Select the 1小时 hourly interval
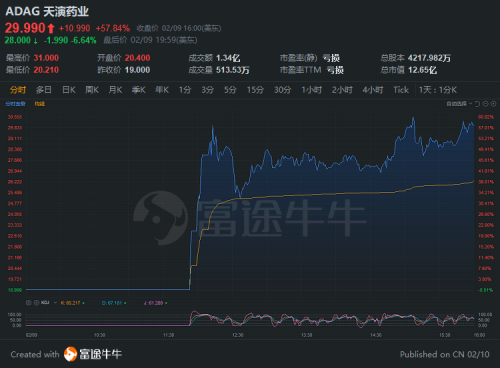The height and width of the screenshot is (368, 500). 312,90
